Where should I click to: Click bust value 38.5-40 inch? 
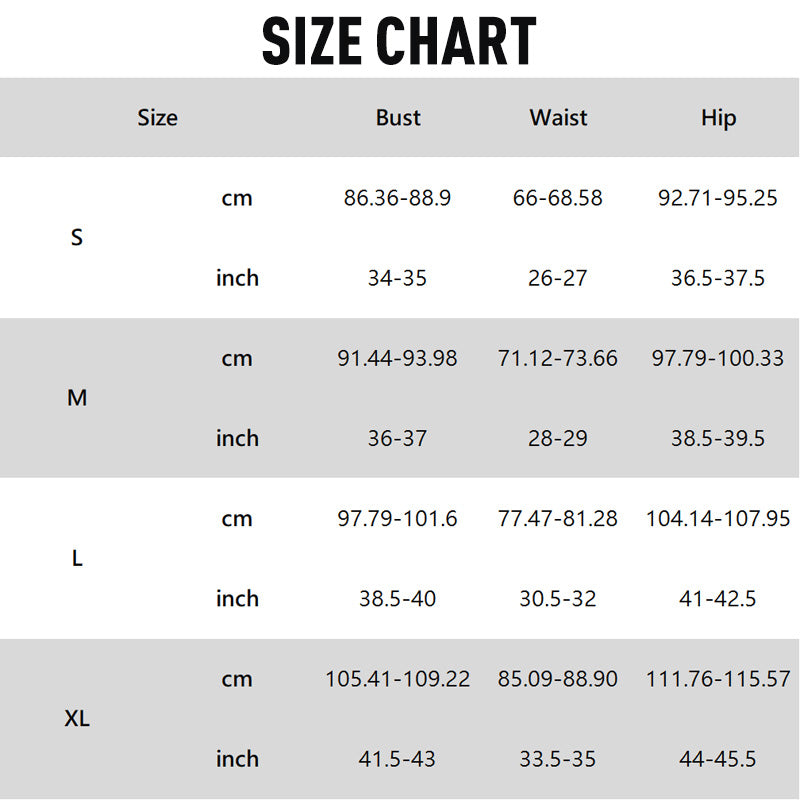click(397, 599)
